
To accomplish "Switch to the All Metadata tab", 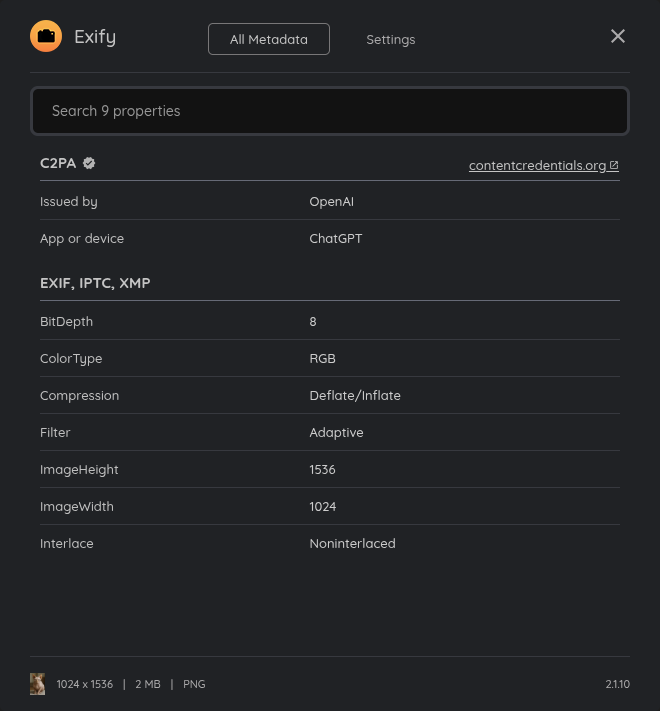I will tap(269, 39).
